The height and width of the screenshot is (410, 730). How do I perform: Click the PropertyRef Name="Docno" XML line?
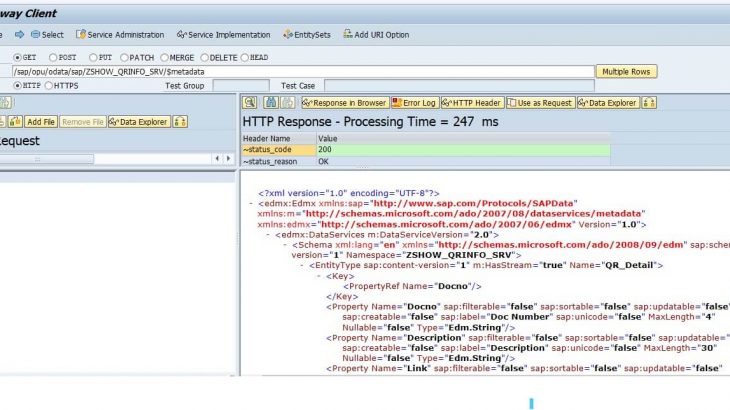[412, 286]
